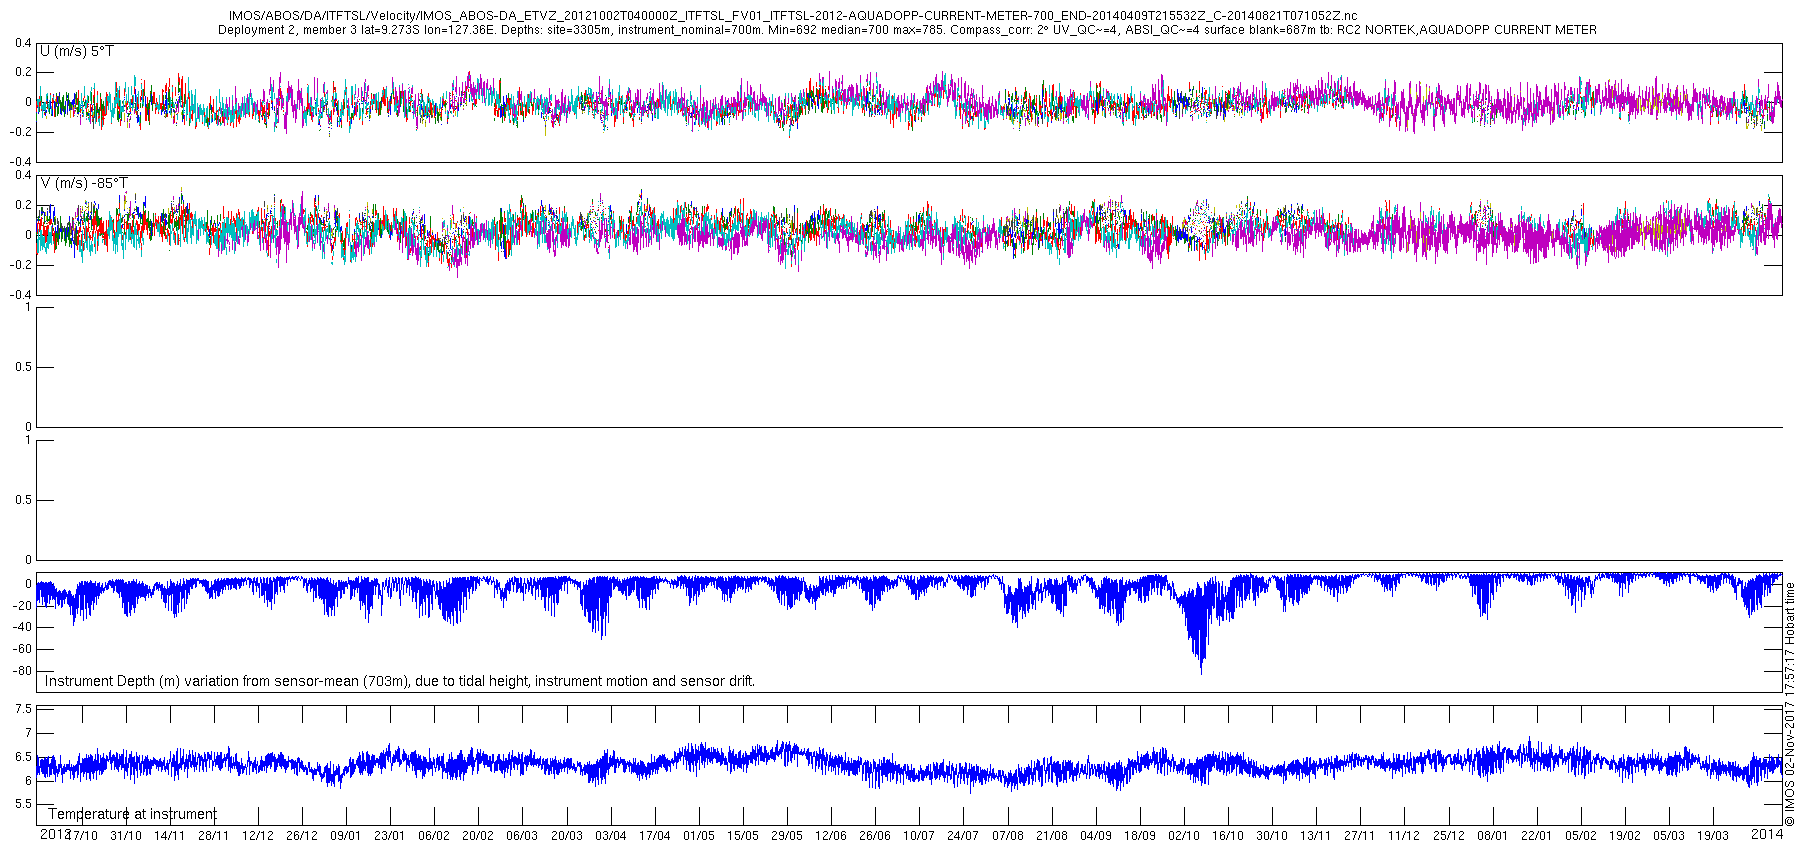1800x850 pixels.
Task: Click the '7.5' tick on the temperature axis
Action: coord(24,709)
